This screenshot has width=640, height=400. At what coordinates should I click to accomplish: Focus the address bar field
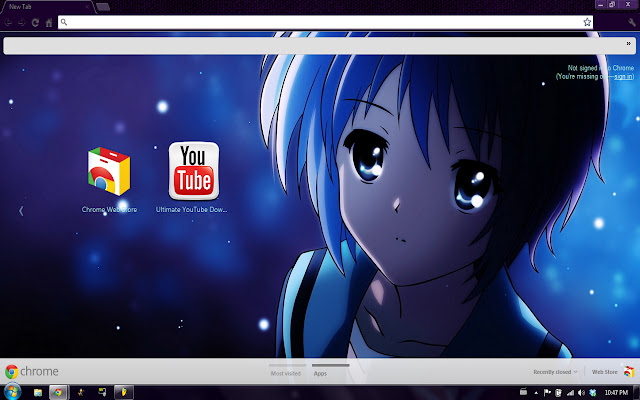pyautogui.click(x=325, y=22)
